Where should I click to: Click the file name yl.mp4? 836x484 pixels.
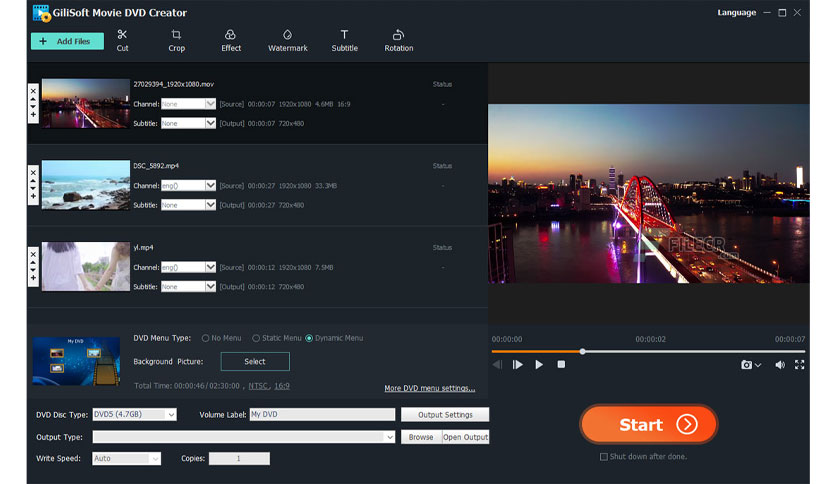[x=143, y=247]
